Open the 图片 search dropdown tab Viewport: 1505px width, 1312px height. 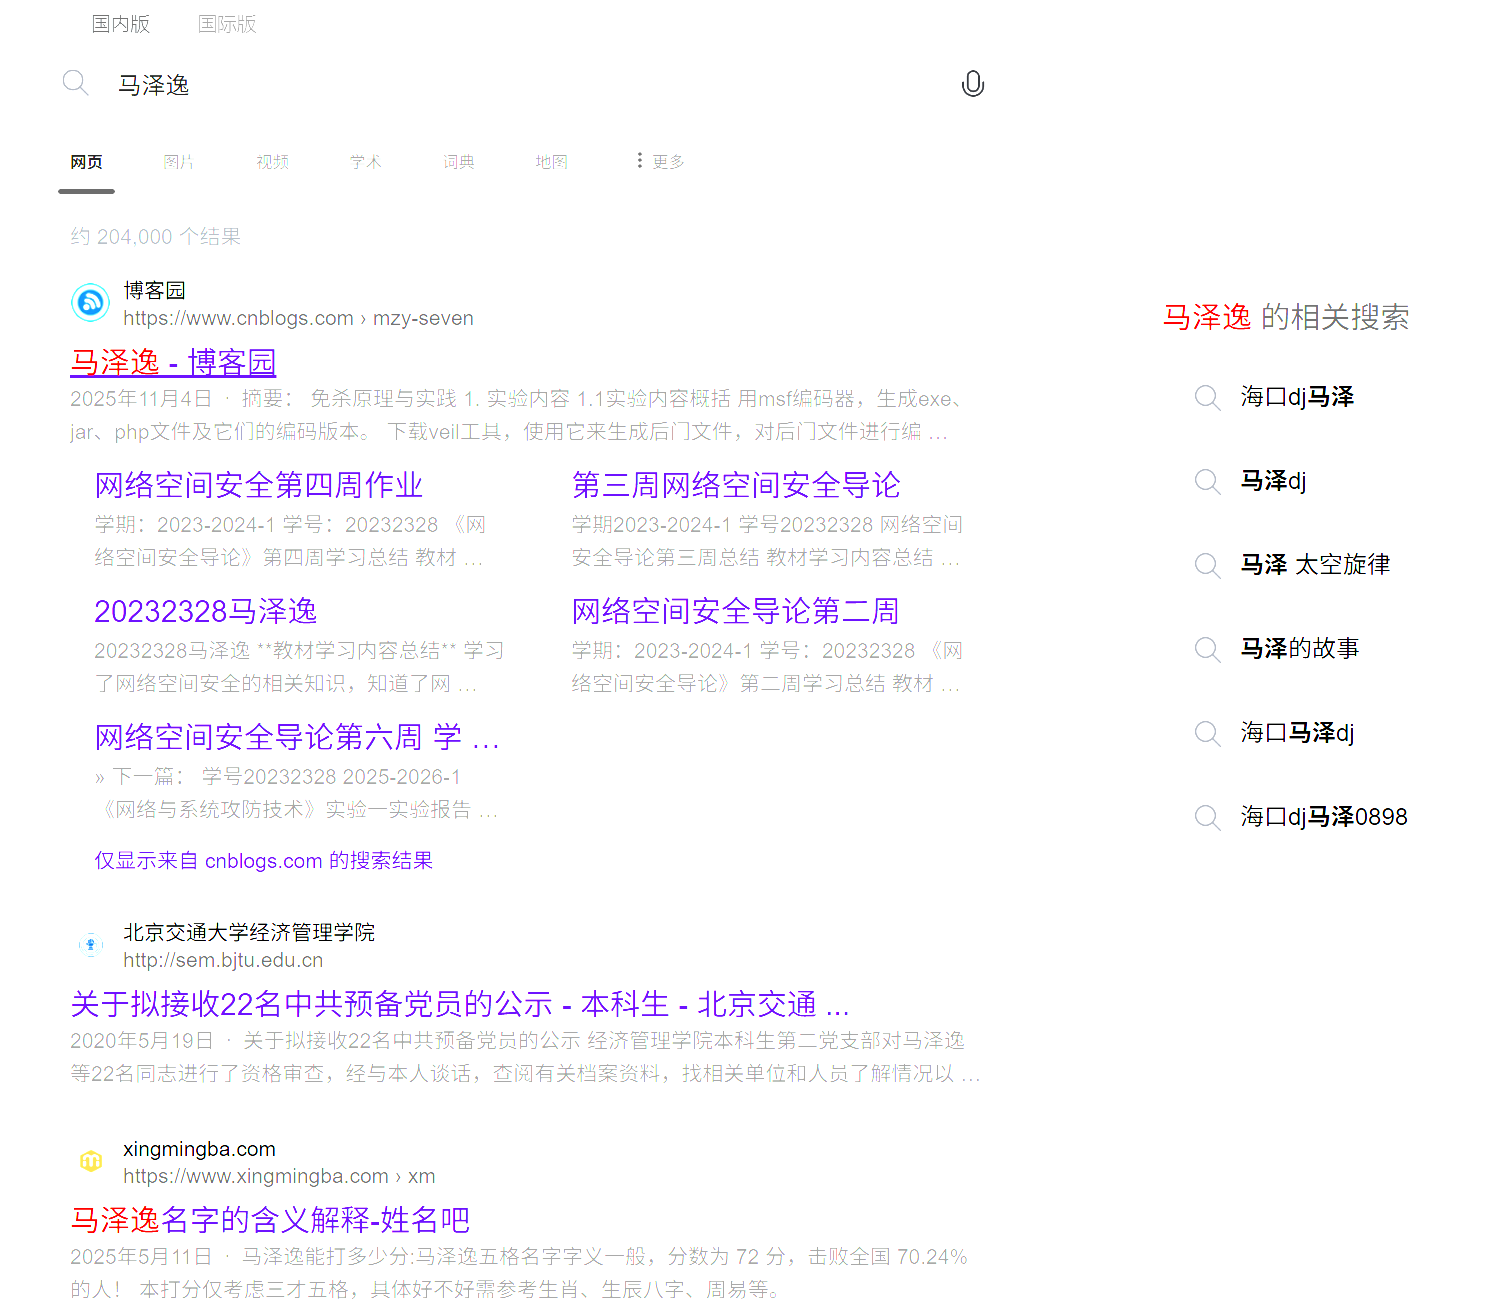click(179, 161)
